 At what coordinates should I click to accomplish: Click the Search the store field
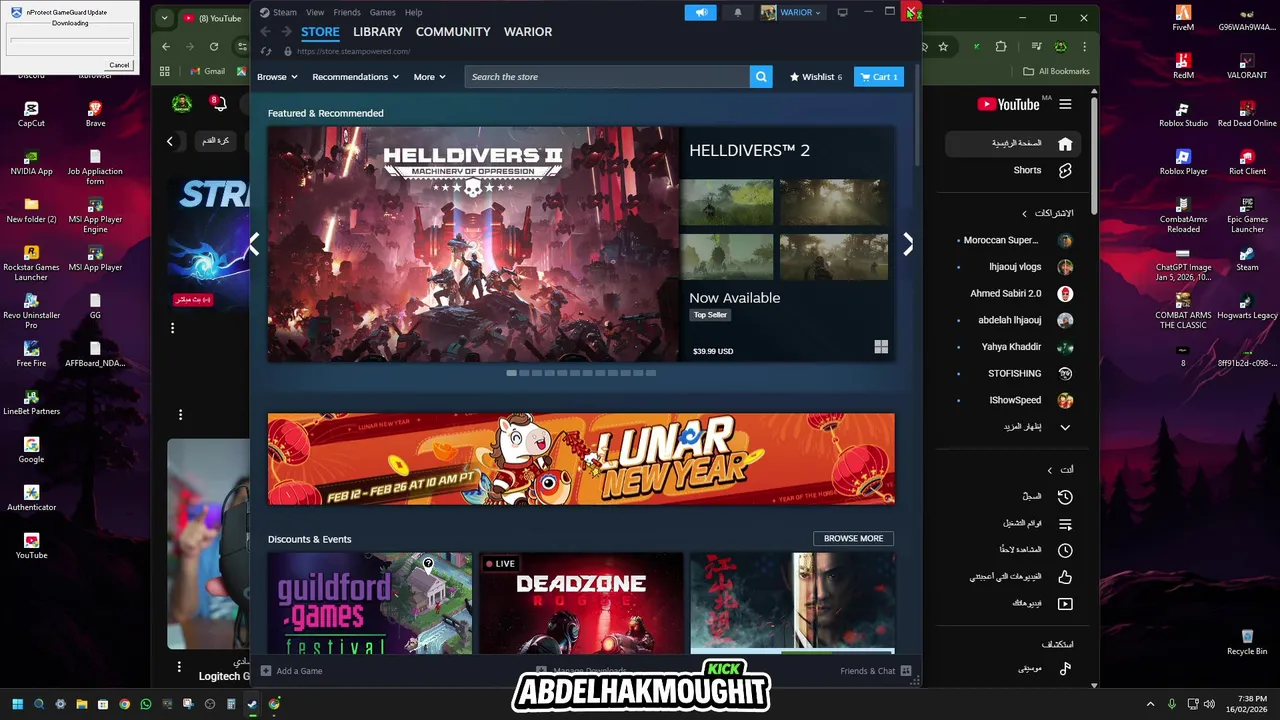point(607,77)
